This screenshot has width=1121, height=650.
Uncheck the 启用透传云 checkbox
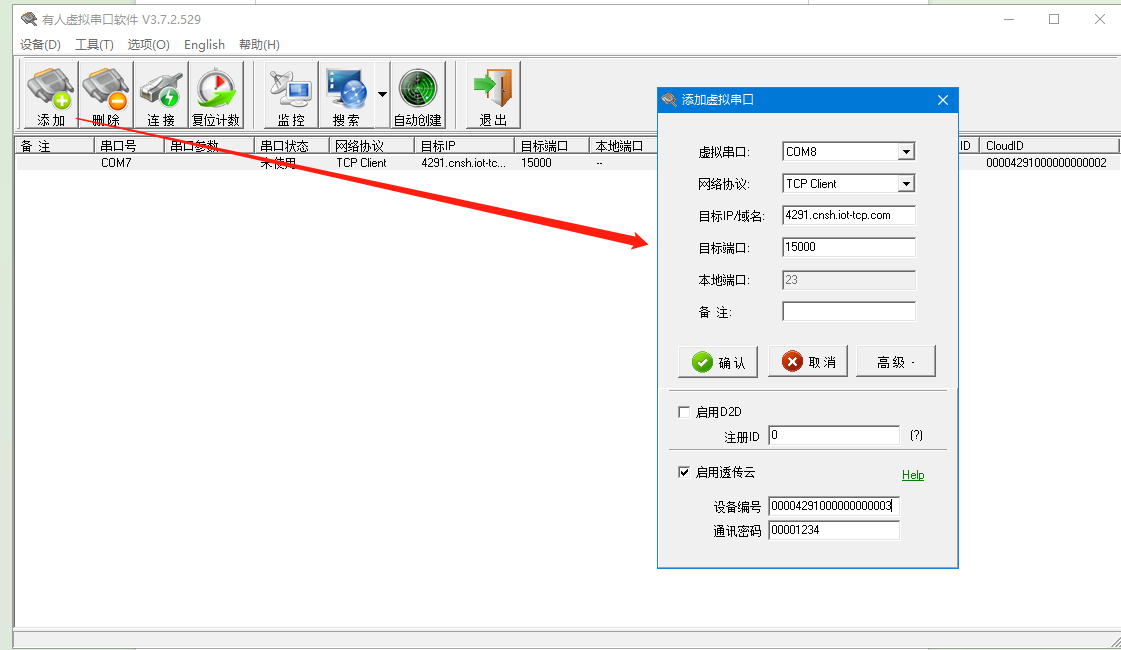(x=684, y=472)
